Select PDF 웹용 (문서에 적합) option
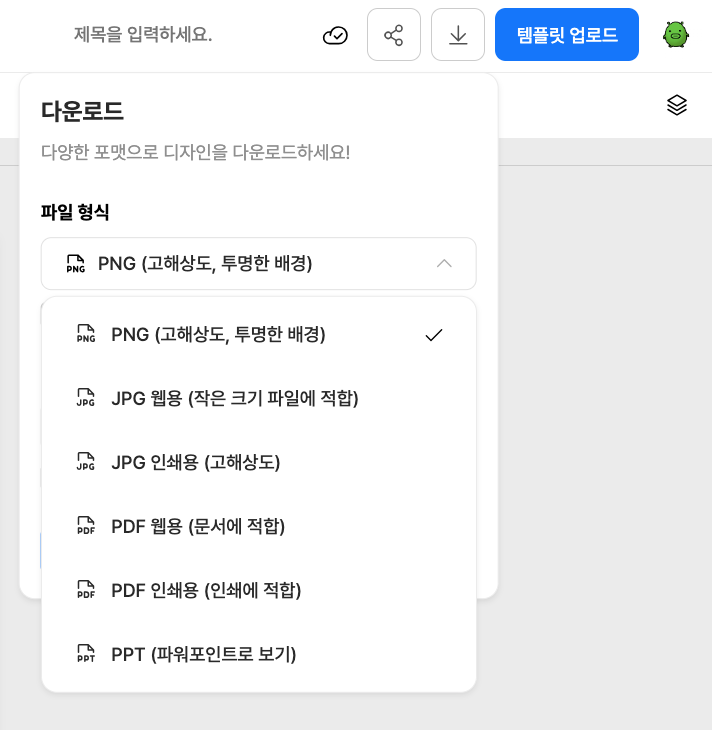This screenshot has width=712, height=730. (258, 527)
